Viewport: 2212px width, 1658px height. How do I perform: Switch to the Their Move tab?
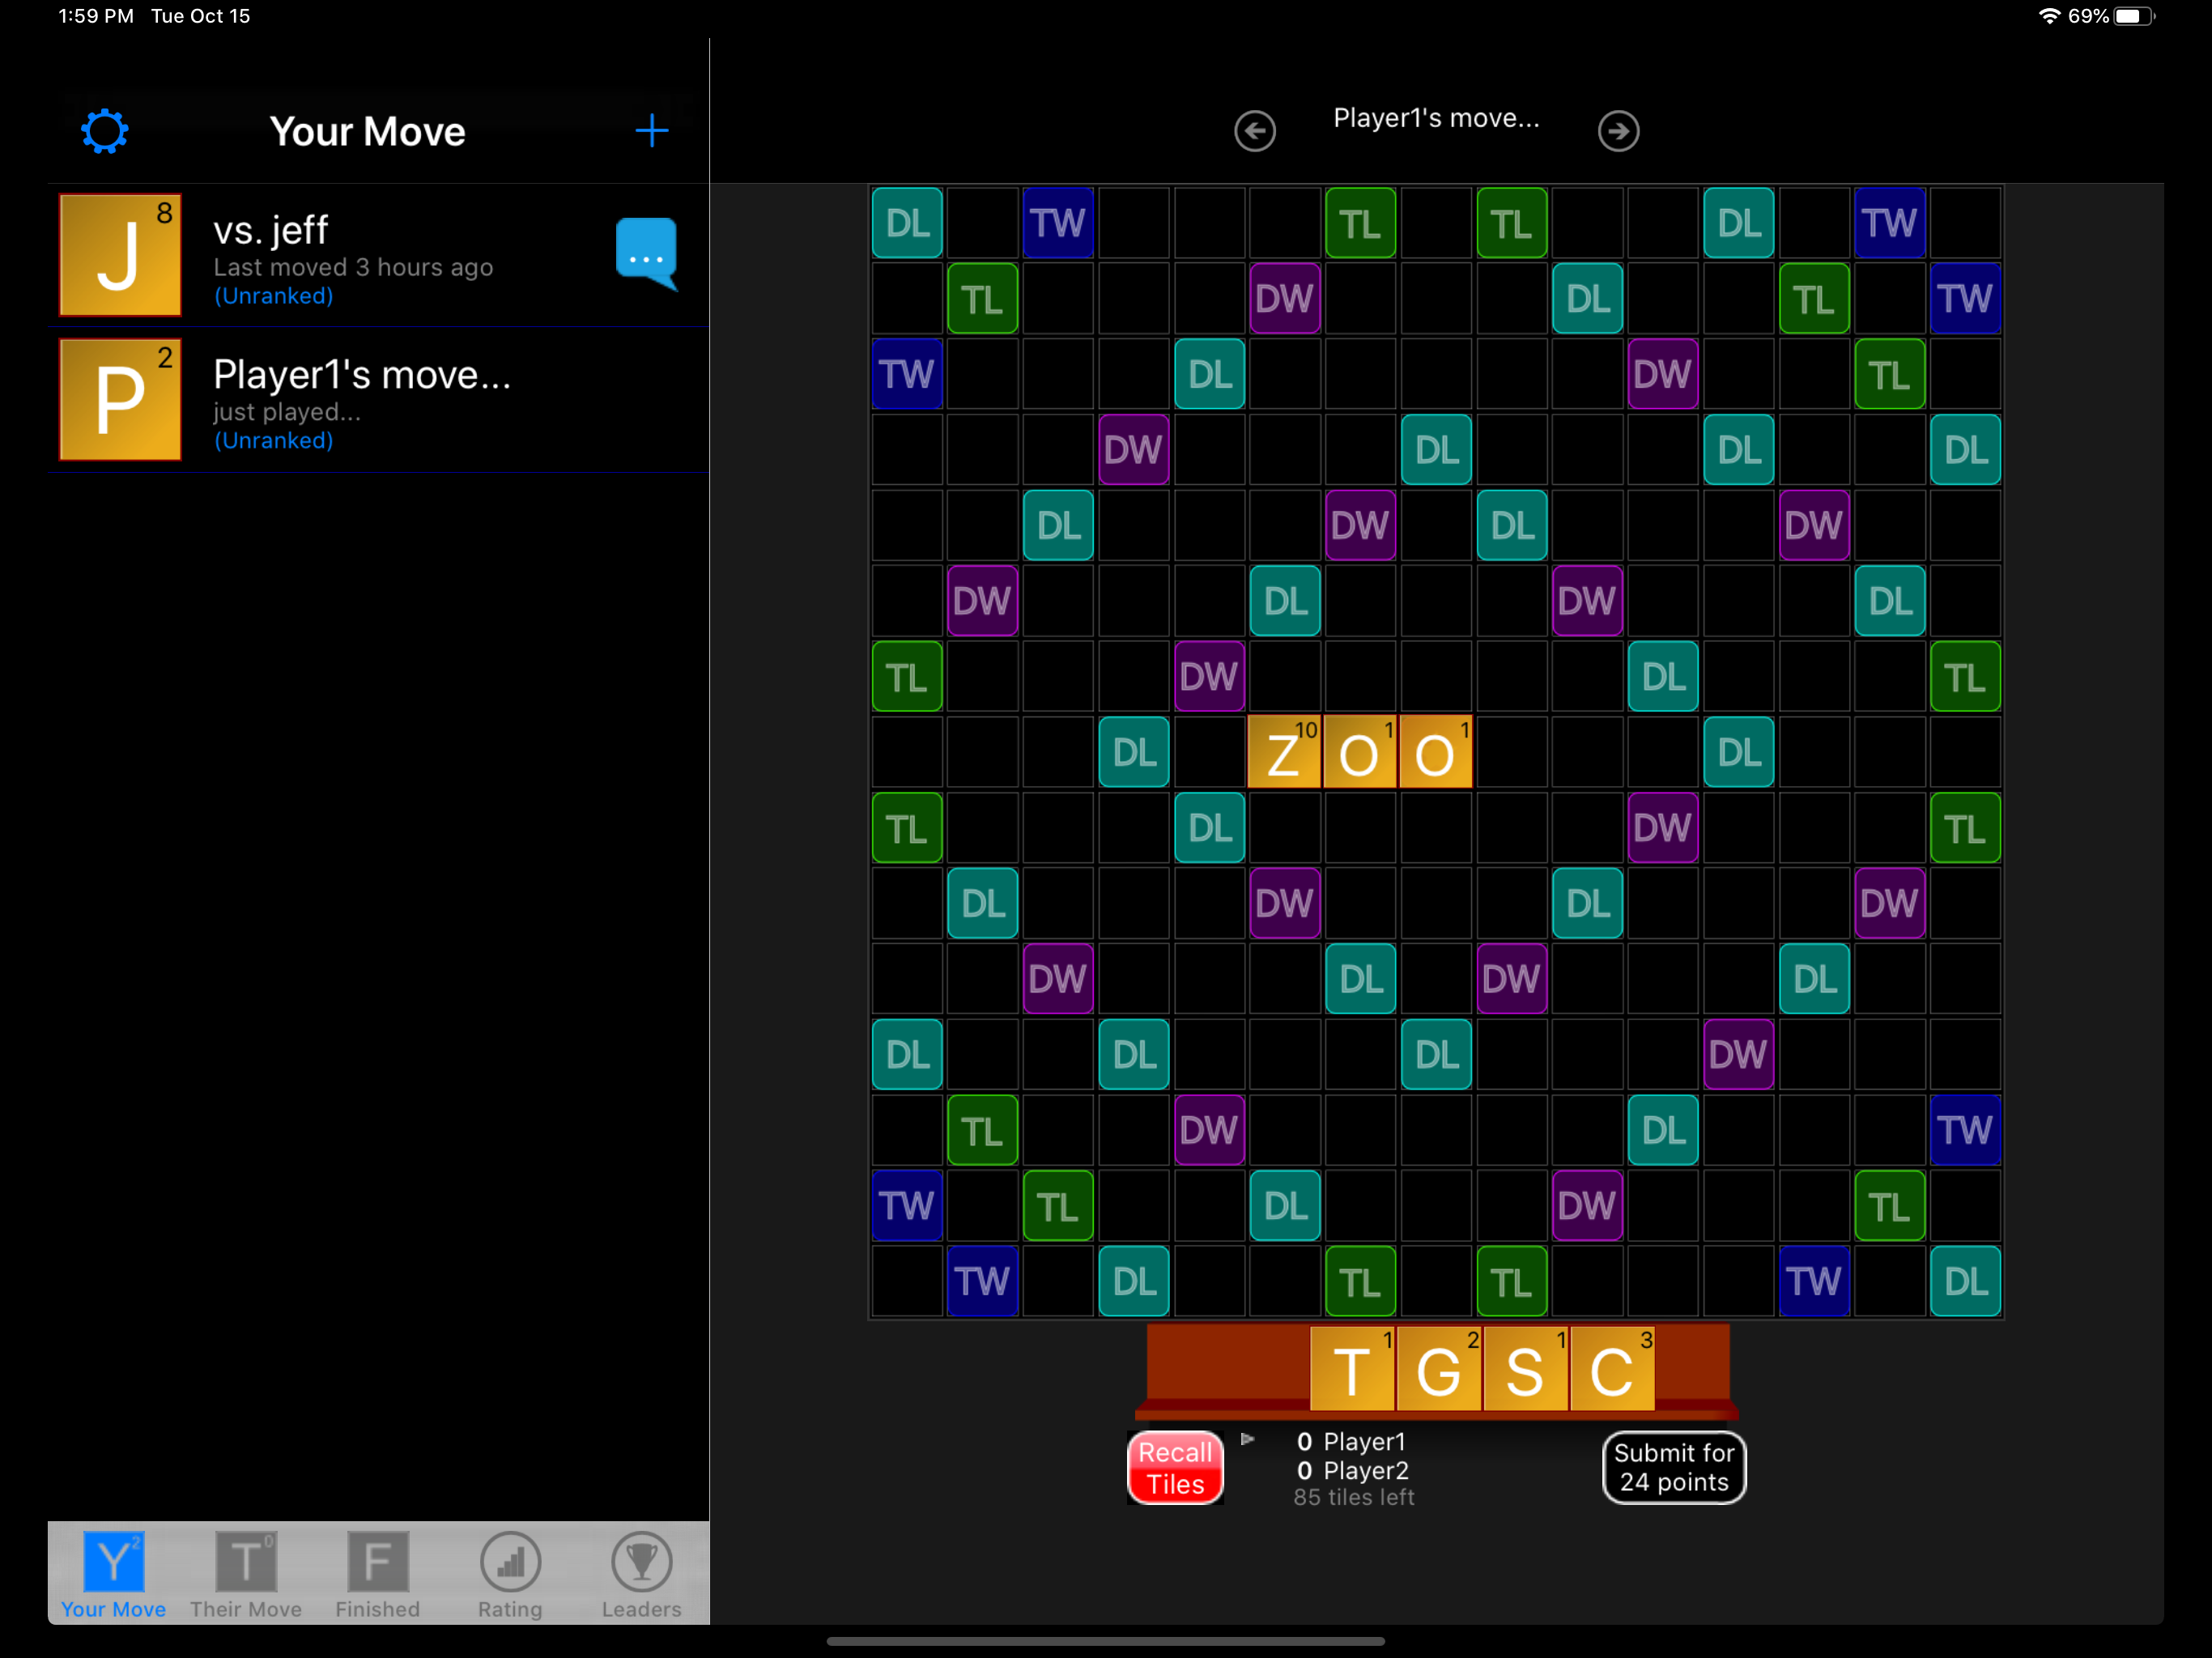[246, 1574]
